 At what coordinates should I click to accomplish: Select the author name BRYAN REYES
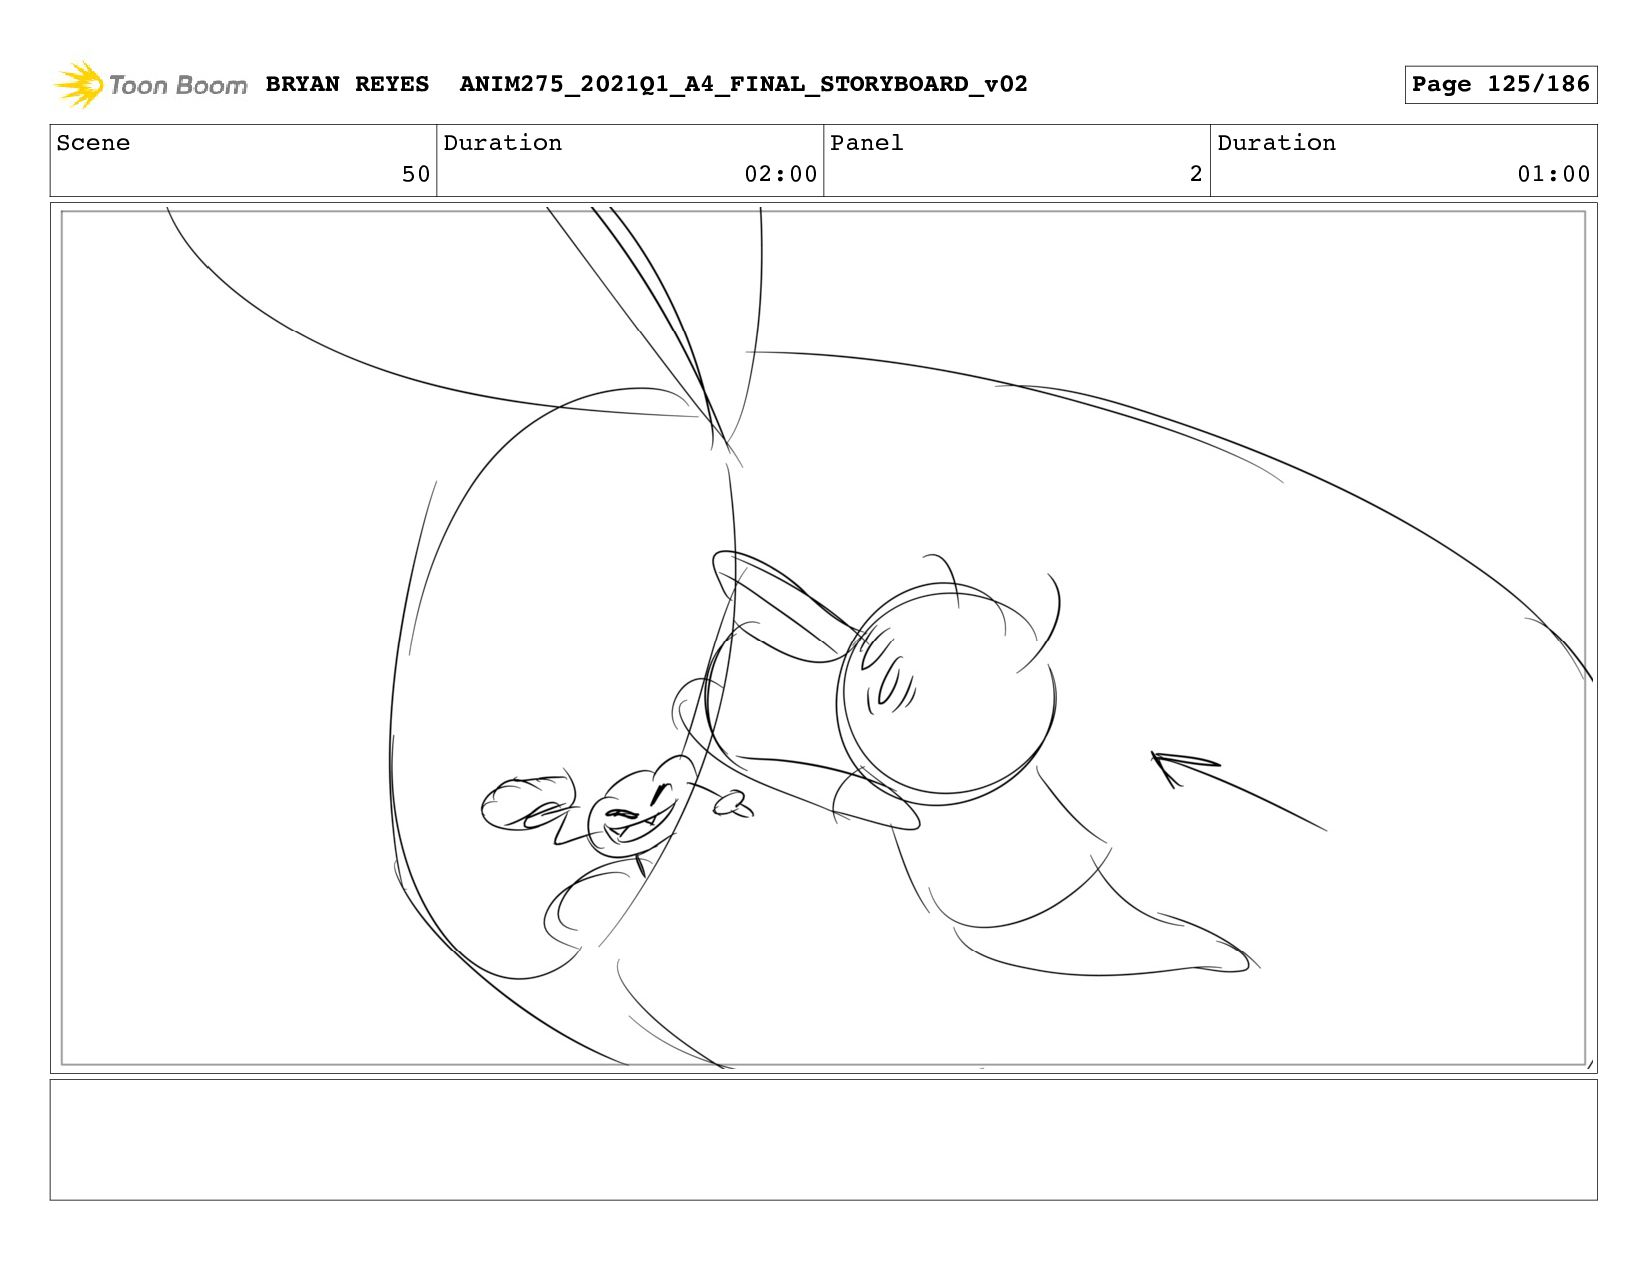click(x=347, y=84)
